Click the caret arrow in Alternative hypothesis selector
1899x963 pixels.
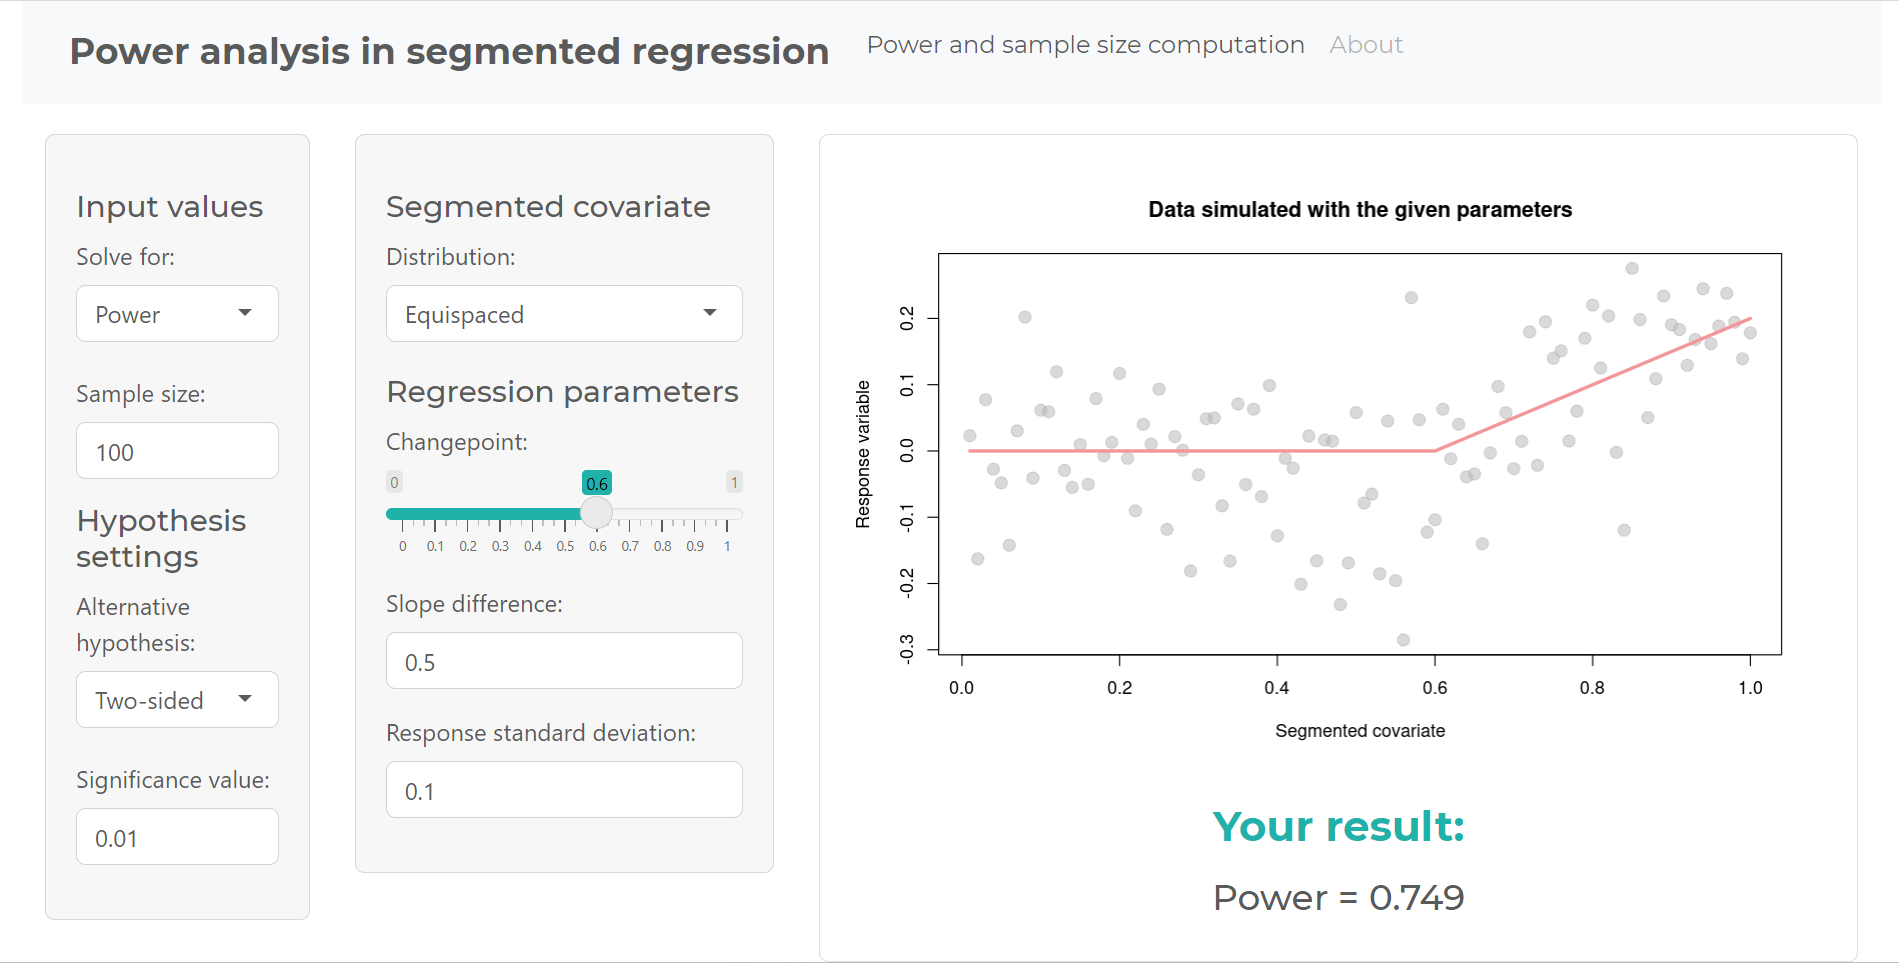(x=245, y=699)
